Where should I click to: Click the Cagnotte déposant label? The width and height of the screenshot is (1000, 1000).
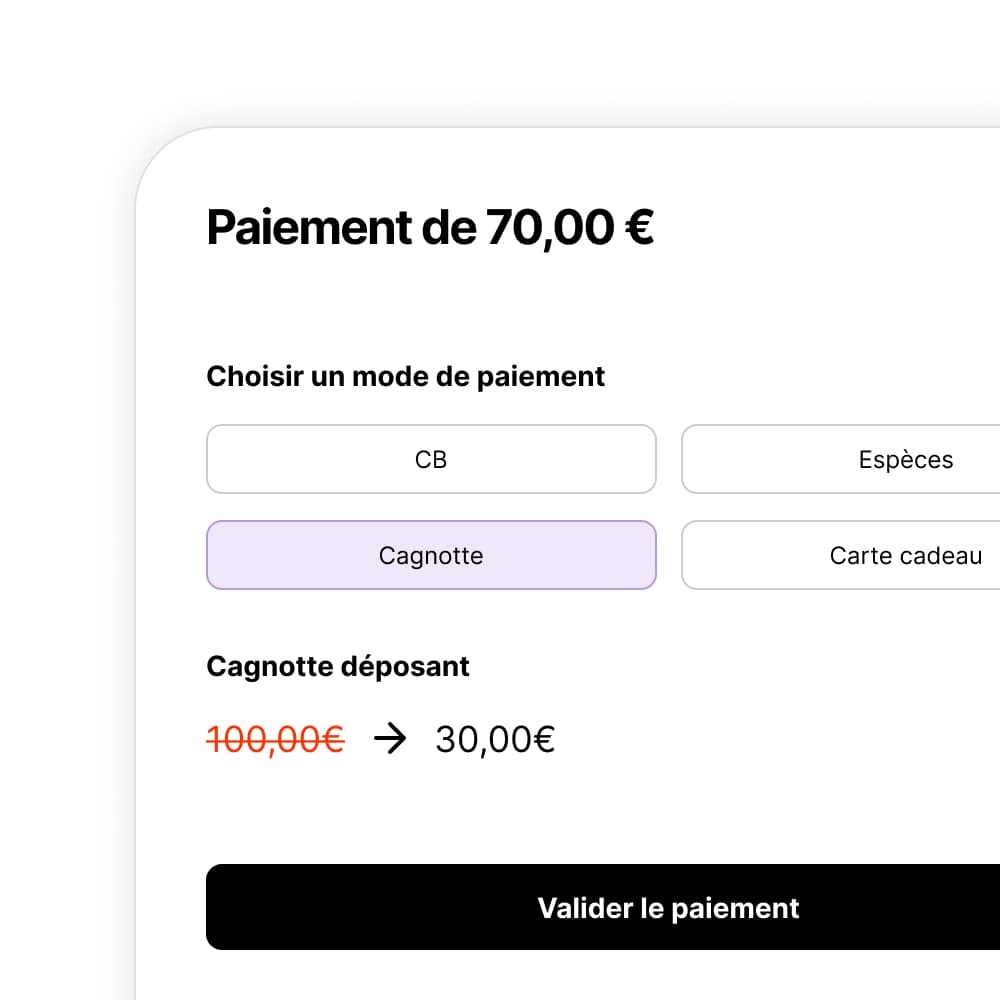tap(337, 666)
